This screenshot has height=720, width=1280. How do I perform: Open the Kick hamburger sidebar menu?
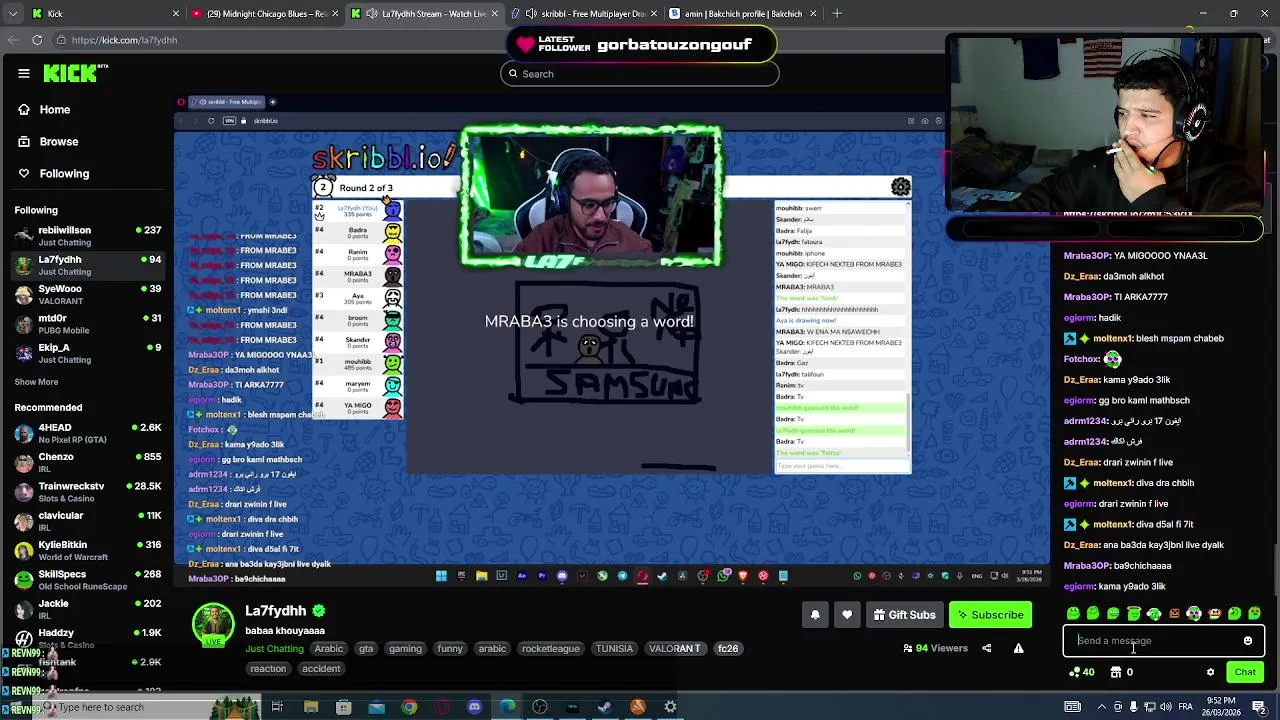tap(24, 73)
